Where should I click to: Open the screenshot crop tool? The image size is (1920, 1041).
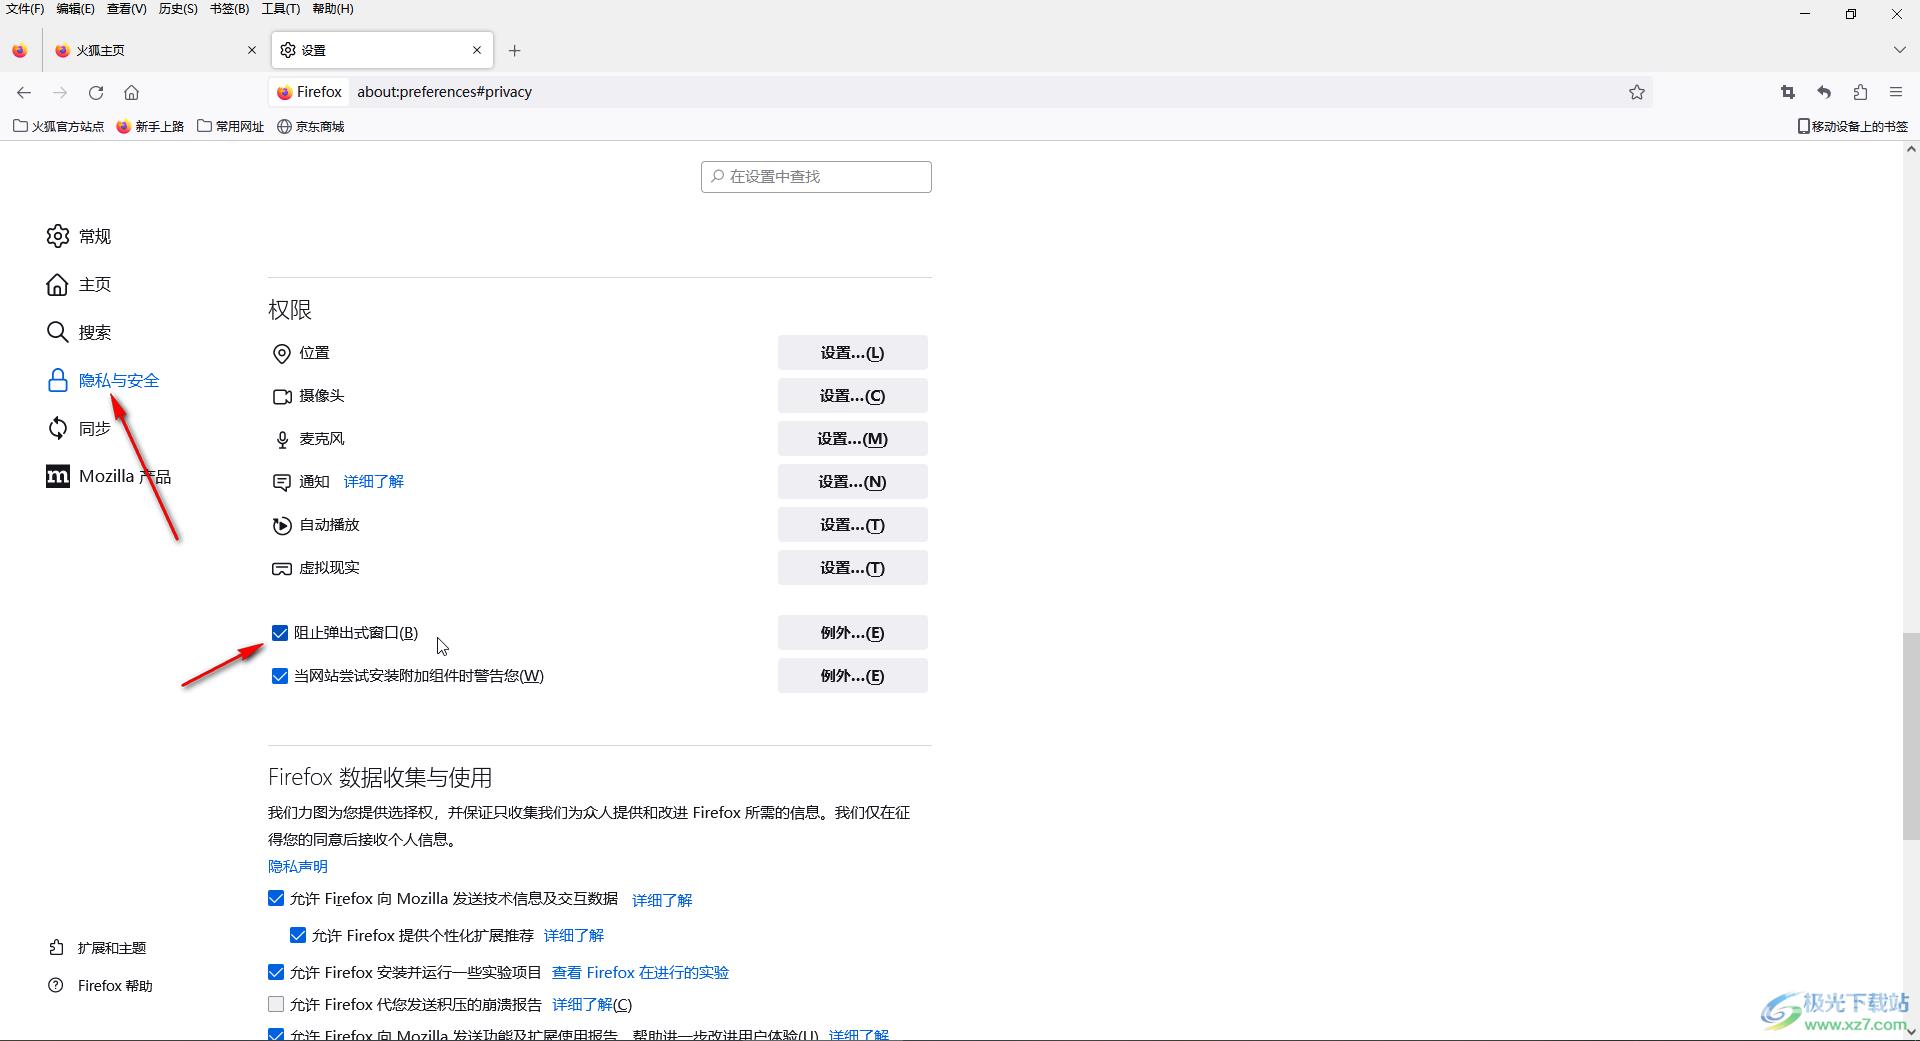[1788, 92]
